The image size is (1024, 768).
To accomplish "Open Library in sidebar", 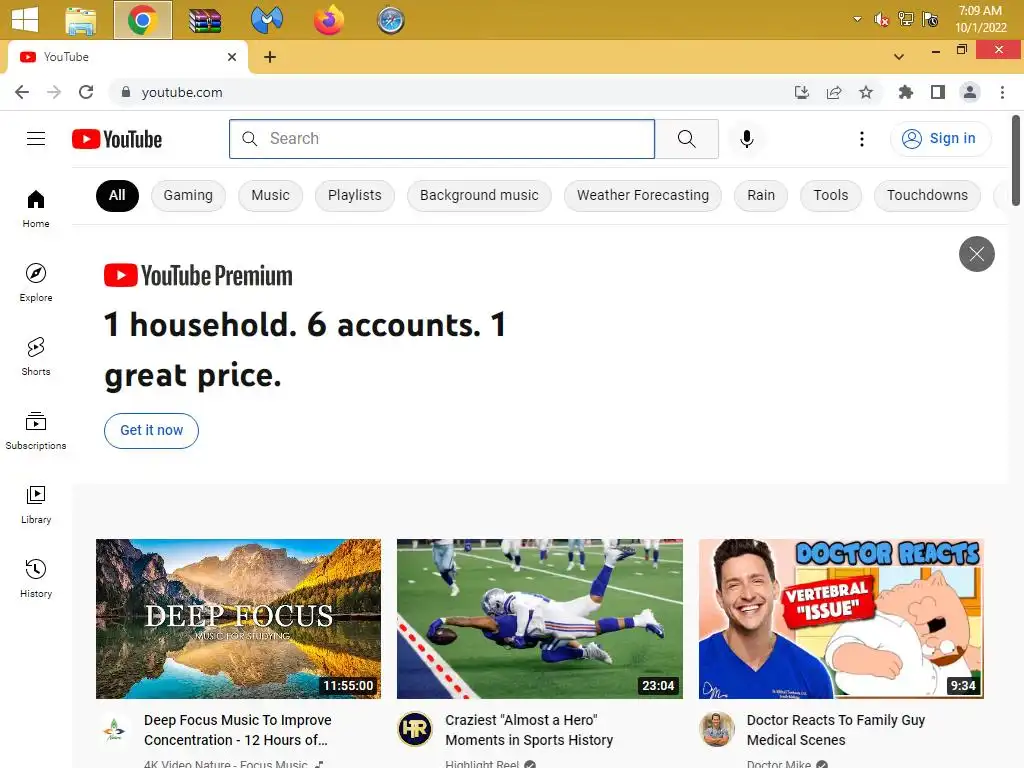I will pyautogui.click(x=36, y=504).
